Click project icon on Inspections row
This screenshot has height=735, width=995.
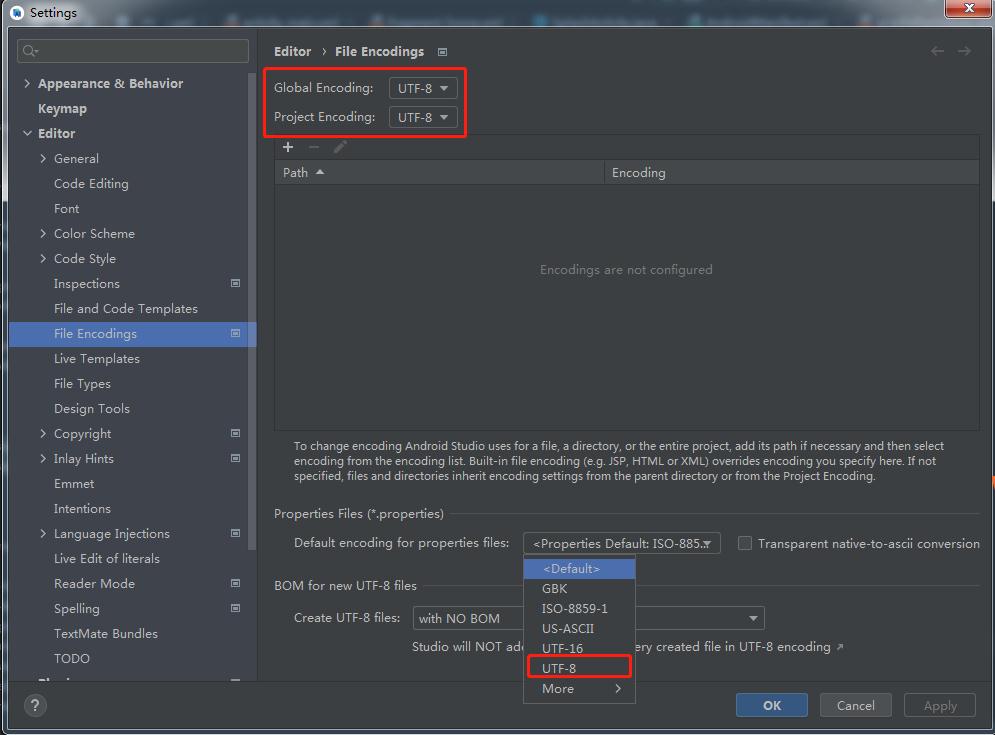tap(235, 283)
